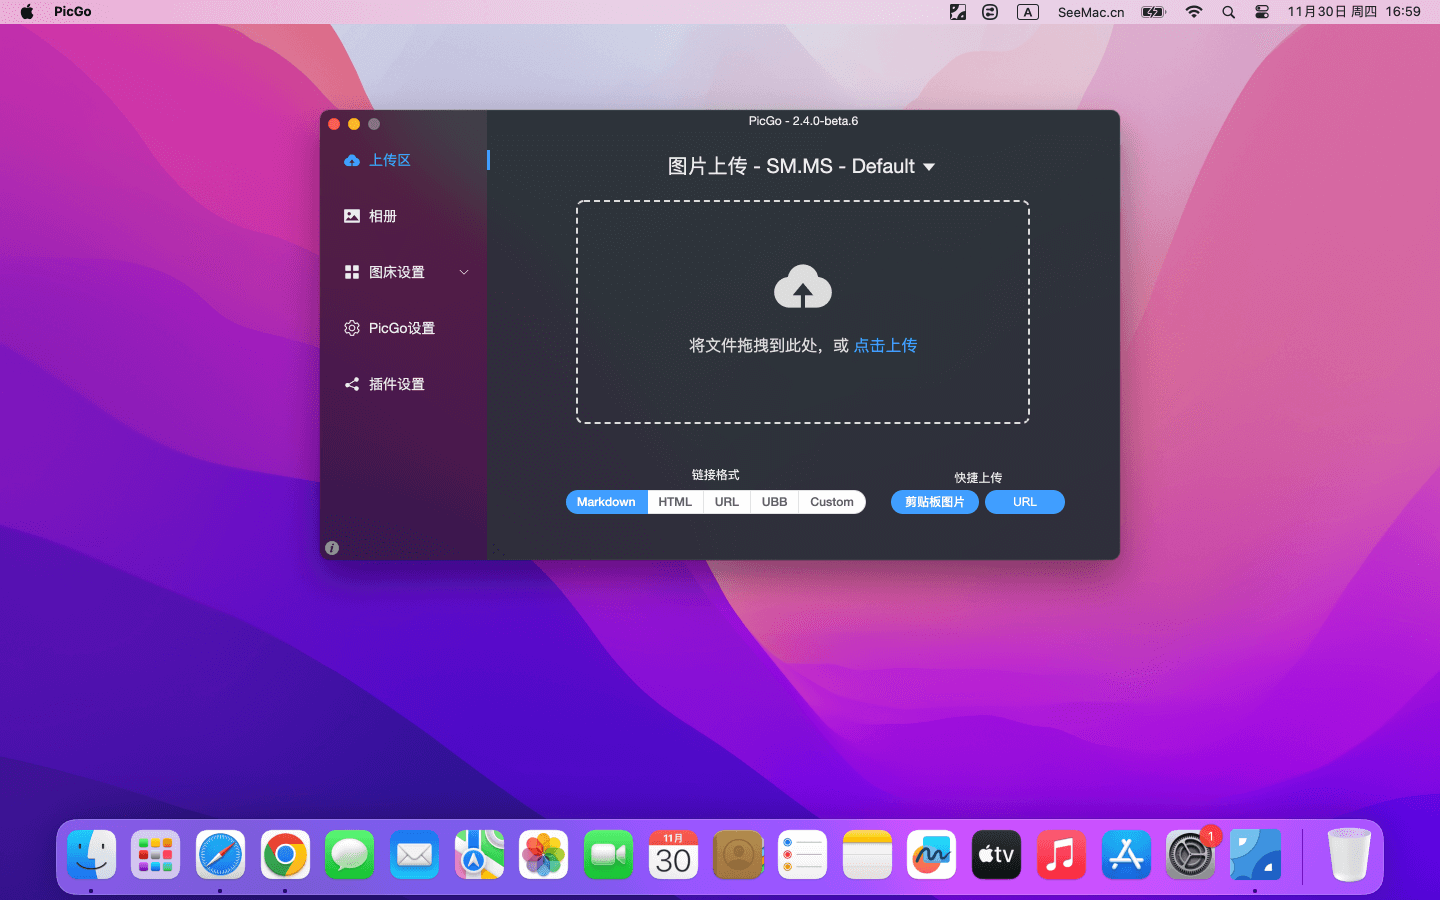This screenshot has height=900, width=1440.
Task: Switch link format to HTML
Action: [675, 502]
